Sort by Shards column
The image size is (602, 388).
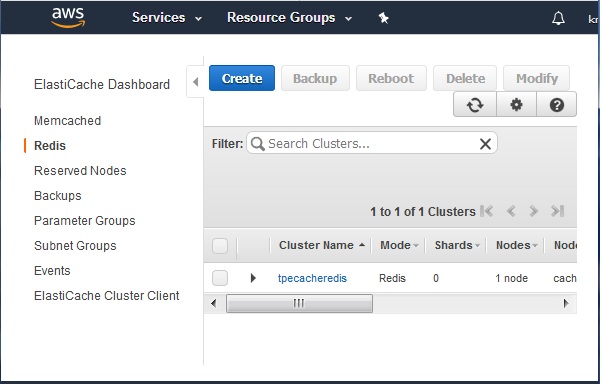coord(457,245)
